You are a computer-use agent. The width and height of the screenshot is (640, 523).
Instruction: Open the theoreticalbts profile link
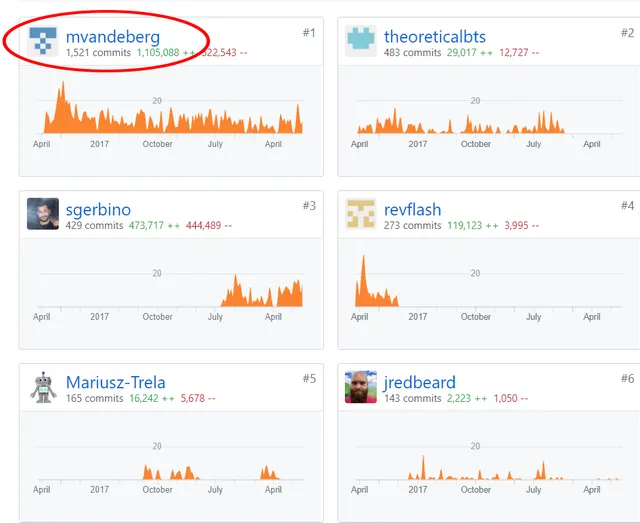click(x=435, y=37)
